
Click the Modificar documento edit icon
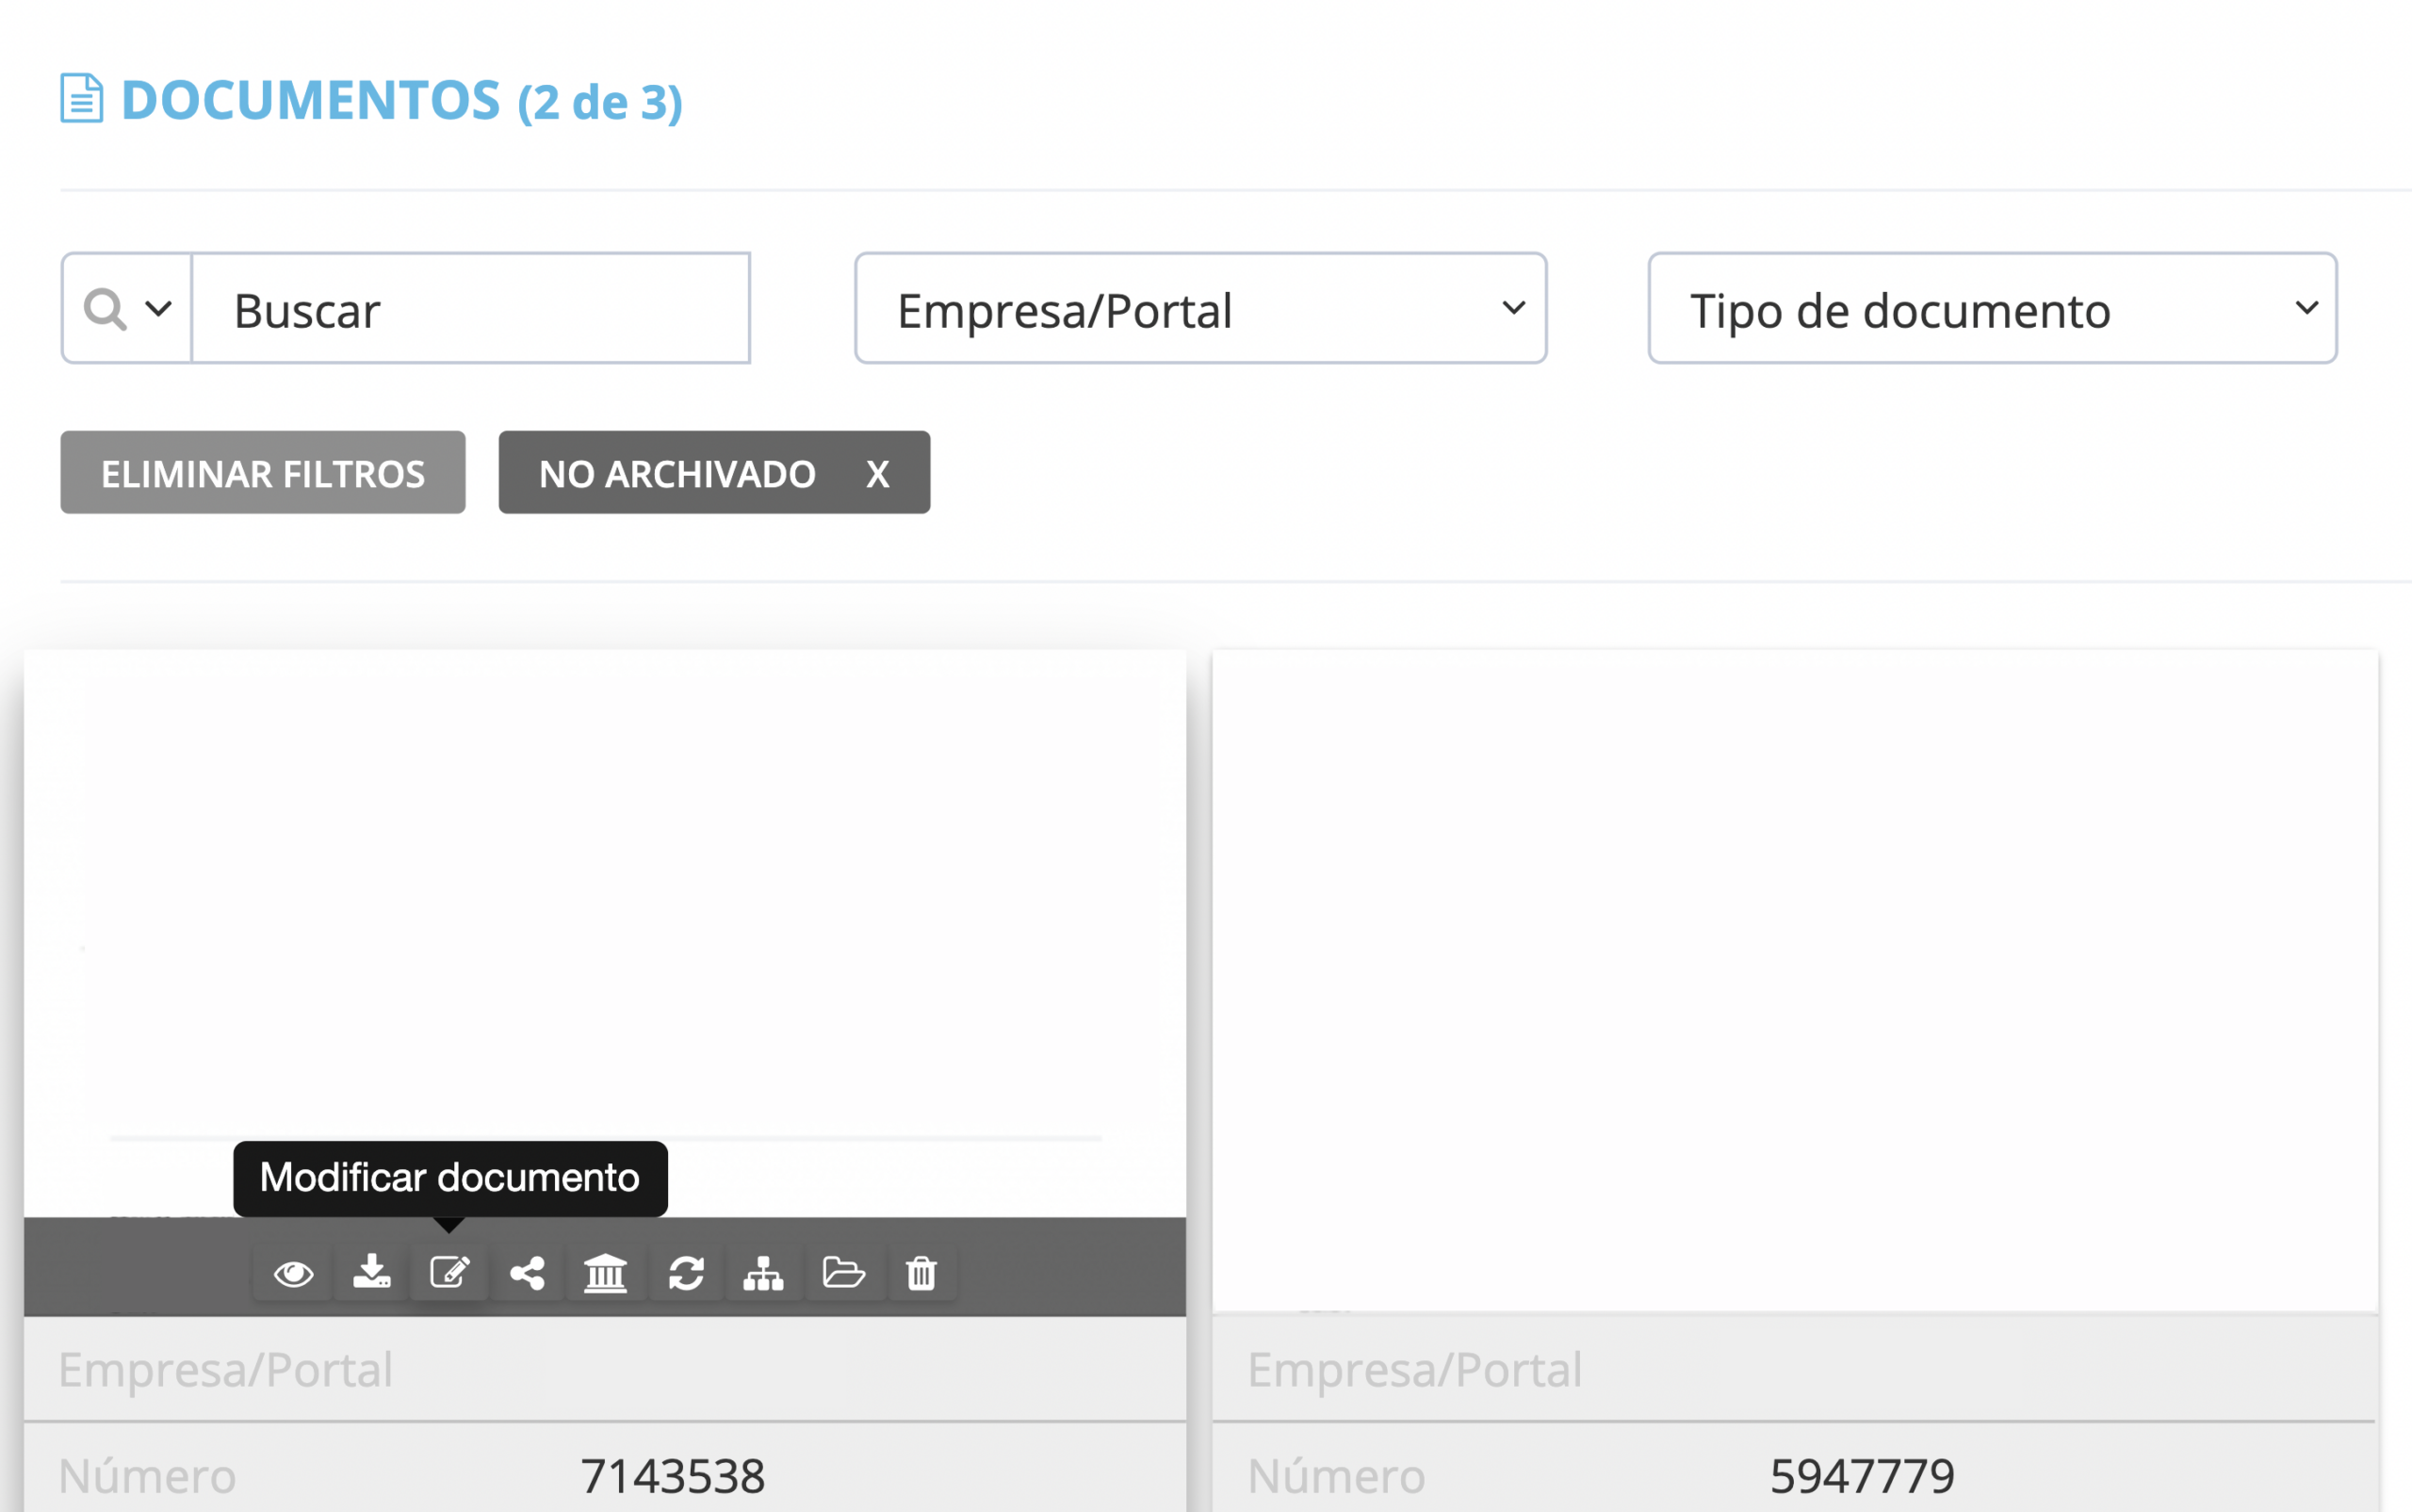(x=449, y=1273)
